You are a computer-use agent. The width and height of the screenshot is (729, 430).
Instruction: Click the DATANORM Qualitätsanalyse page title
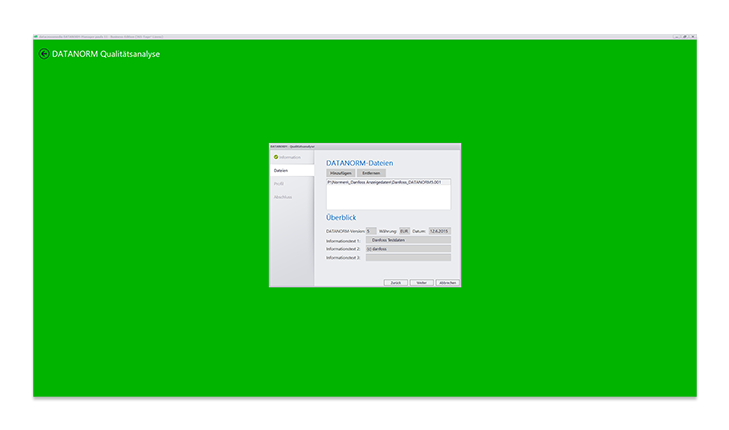pos(106,54)
